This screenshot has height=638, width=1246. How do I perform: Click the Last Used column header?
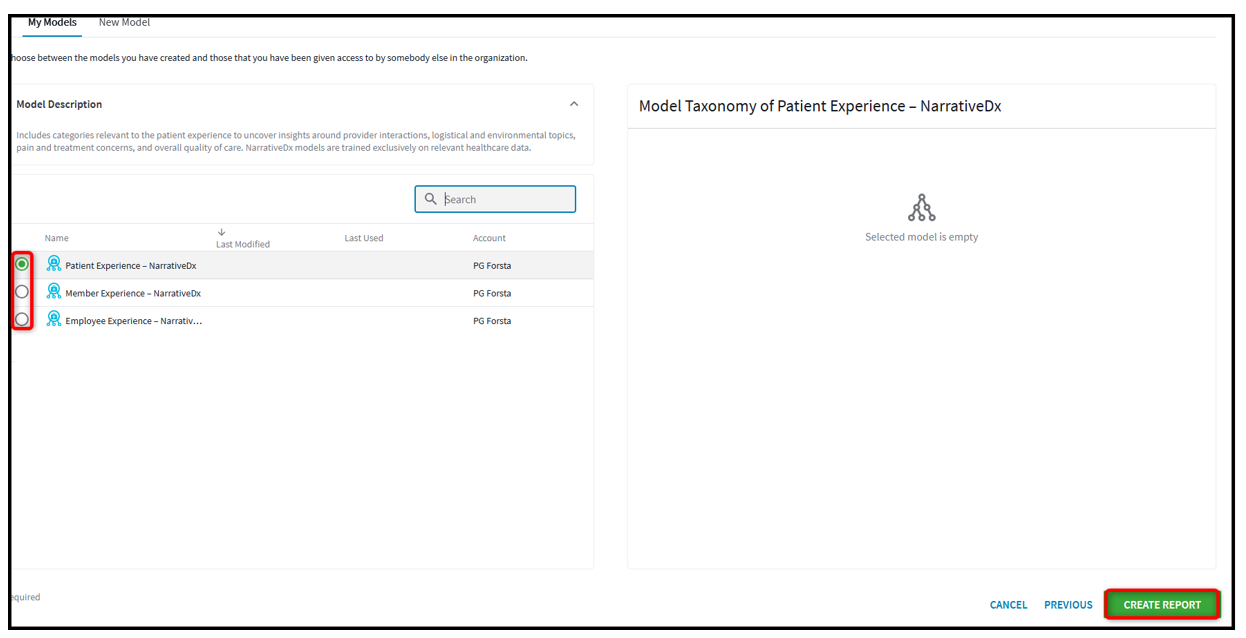click(x=364, y=237)
